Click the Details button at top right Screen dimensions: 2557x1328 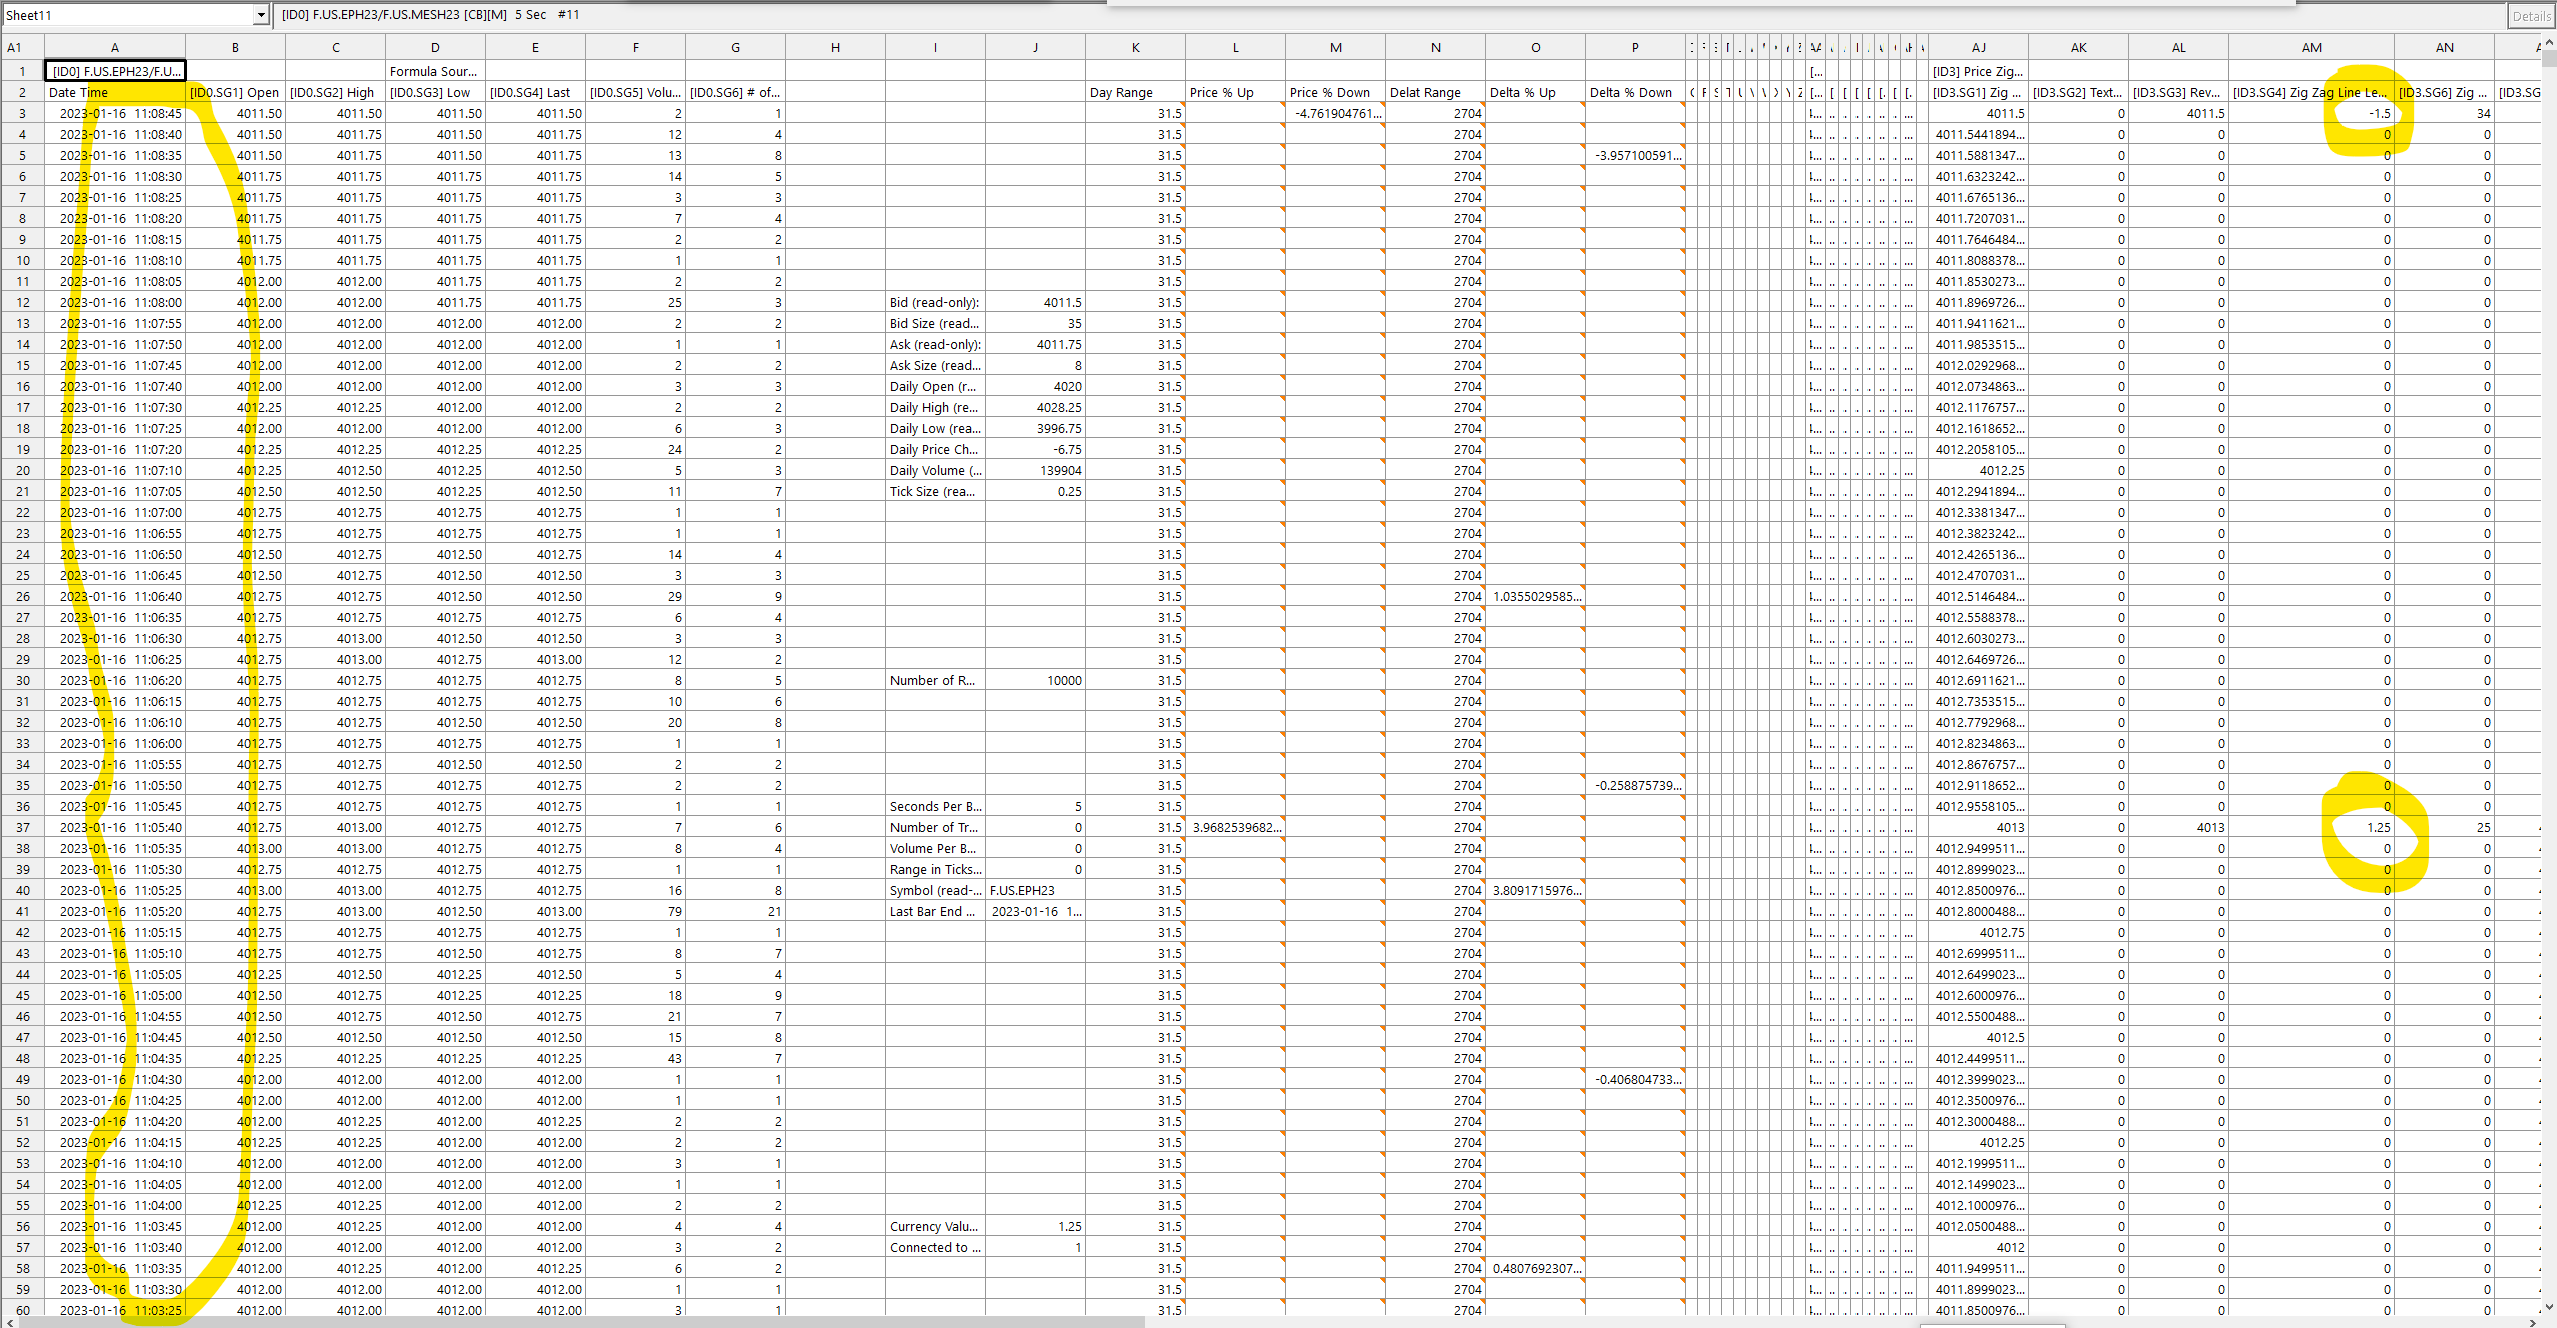tap(2531, 16)
